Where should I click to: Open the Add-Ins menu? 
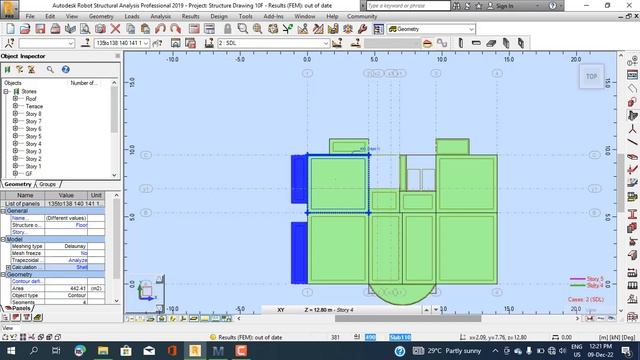click(x=273, y=16)
